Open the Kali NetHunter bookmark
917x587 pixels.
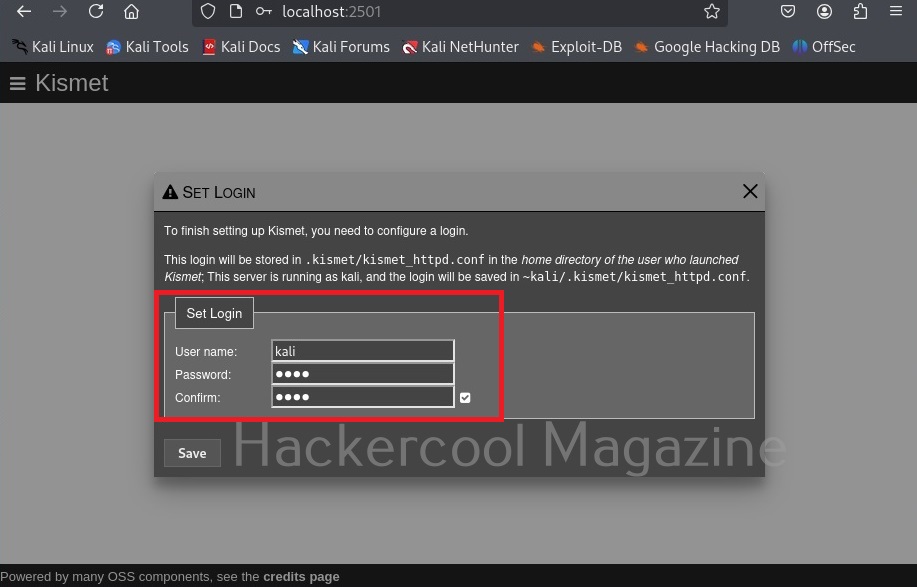point(460,47)
